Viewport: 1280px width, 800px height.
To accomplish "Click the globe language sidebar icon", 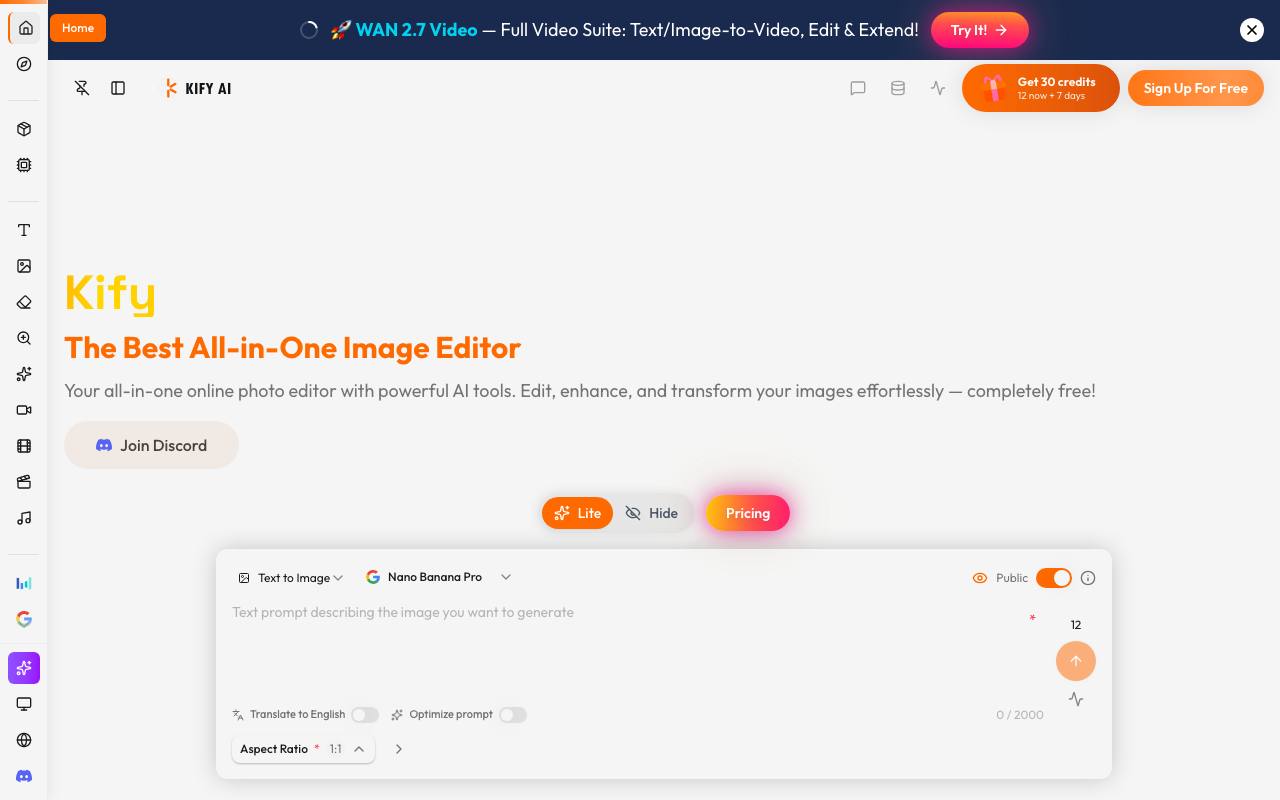I will (24, 740).
